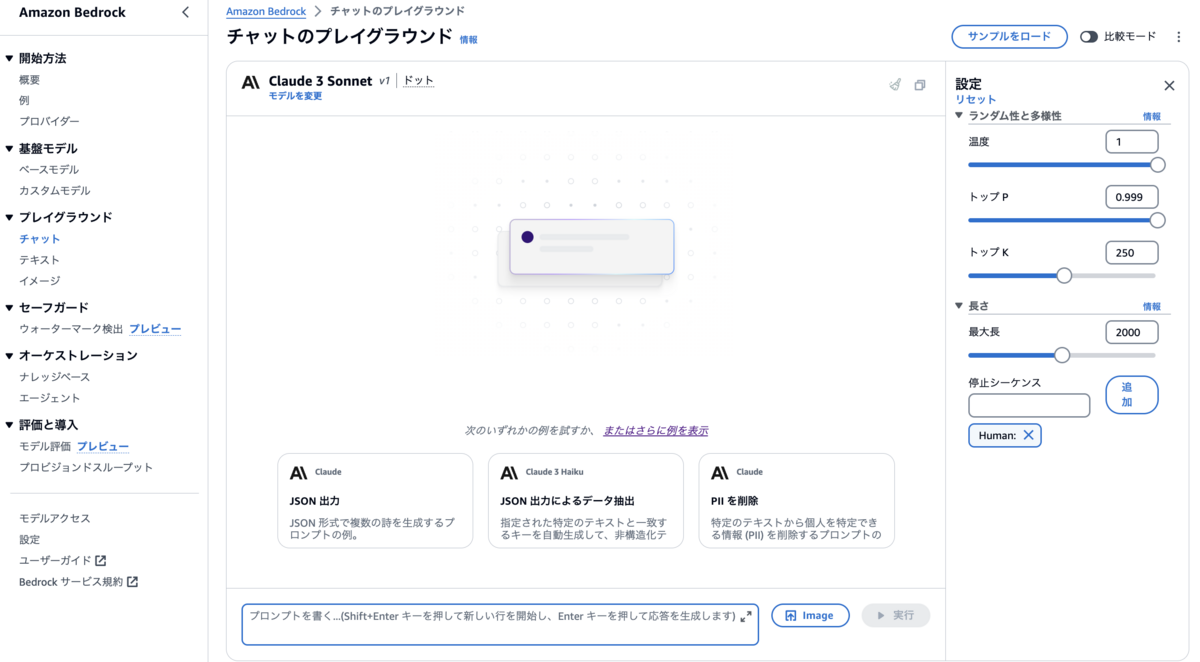
Task: Select チャット playground in sidebar
Action: (x=40, y=239)
